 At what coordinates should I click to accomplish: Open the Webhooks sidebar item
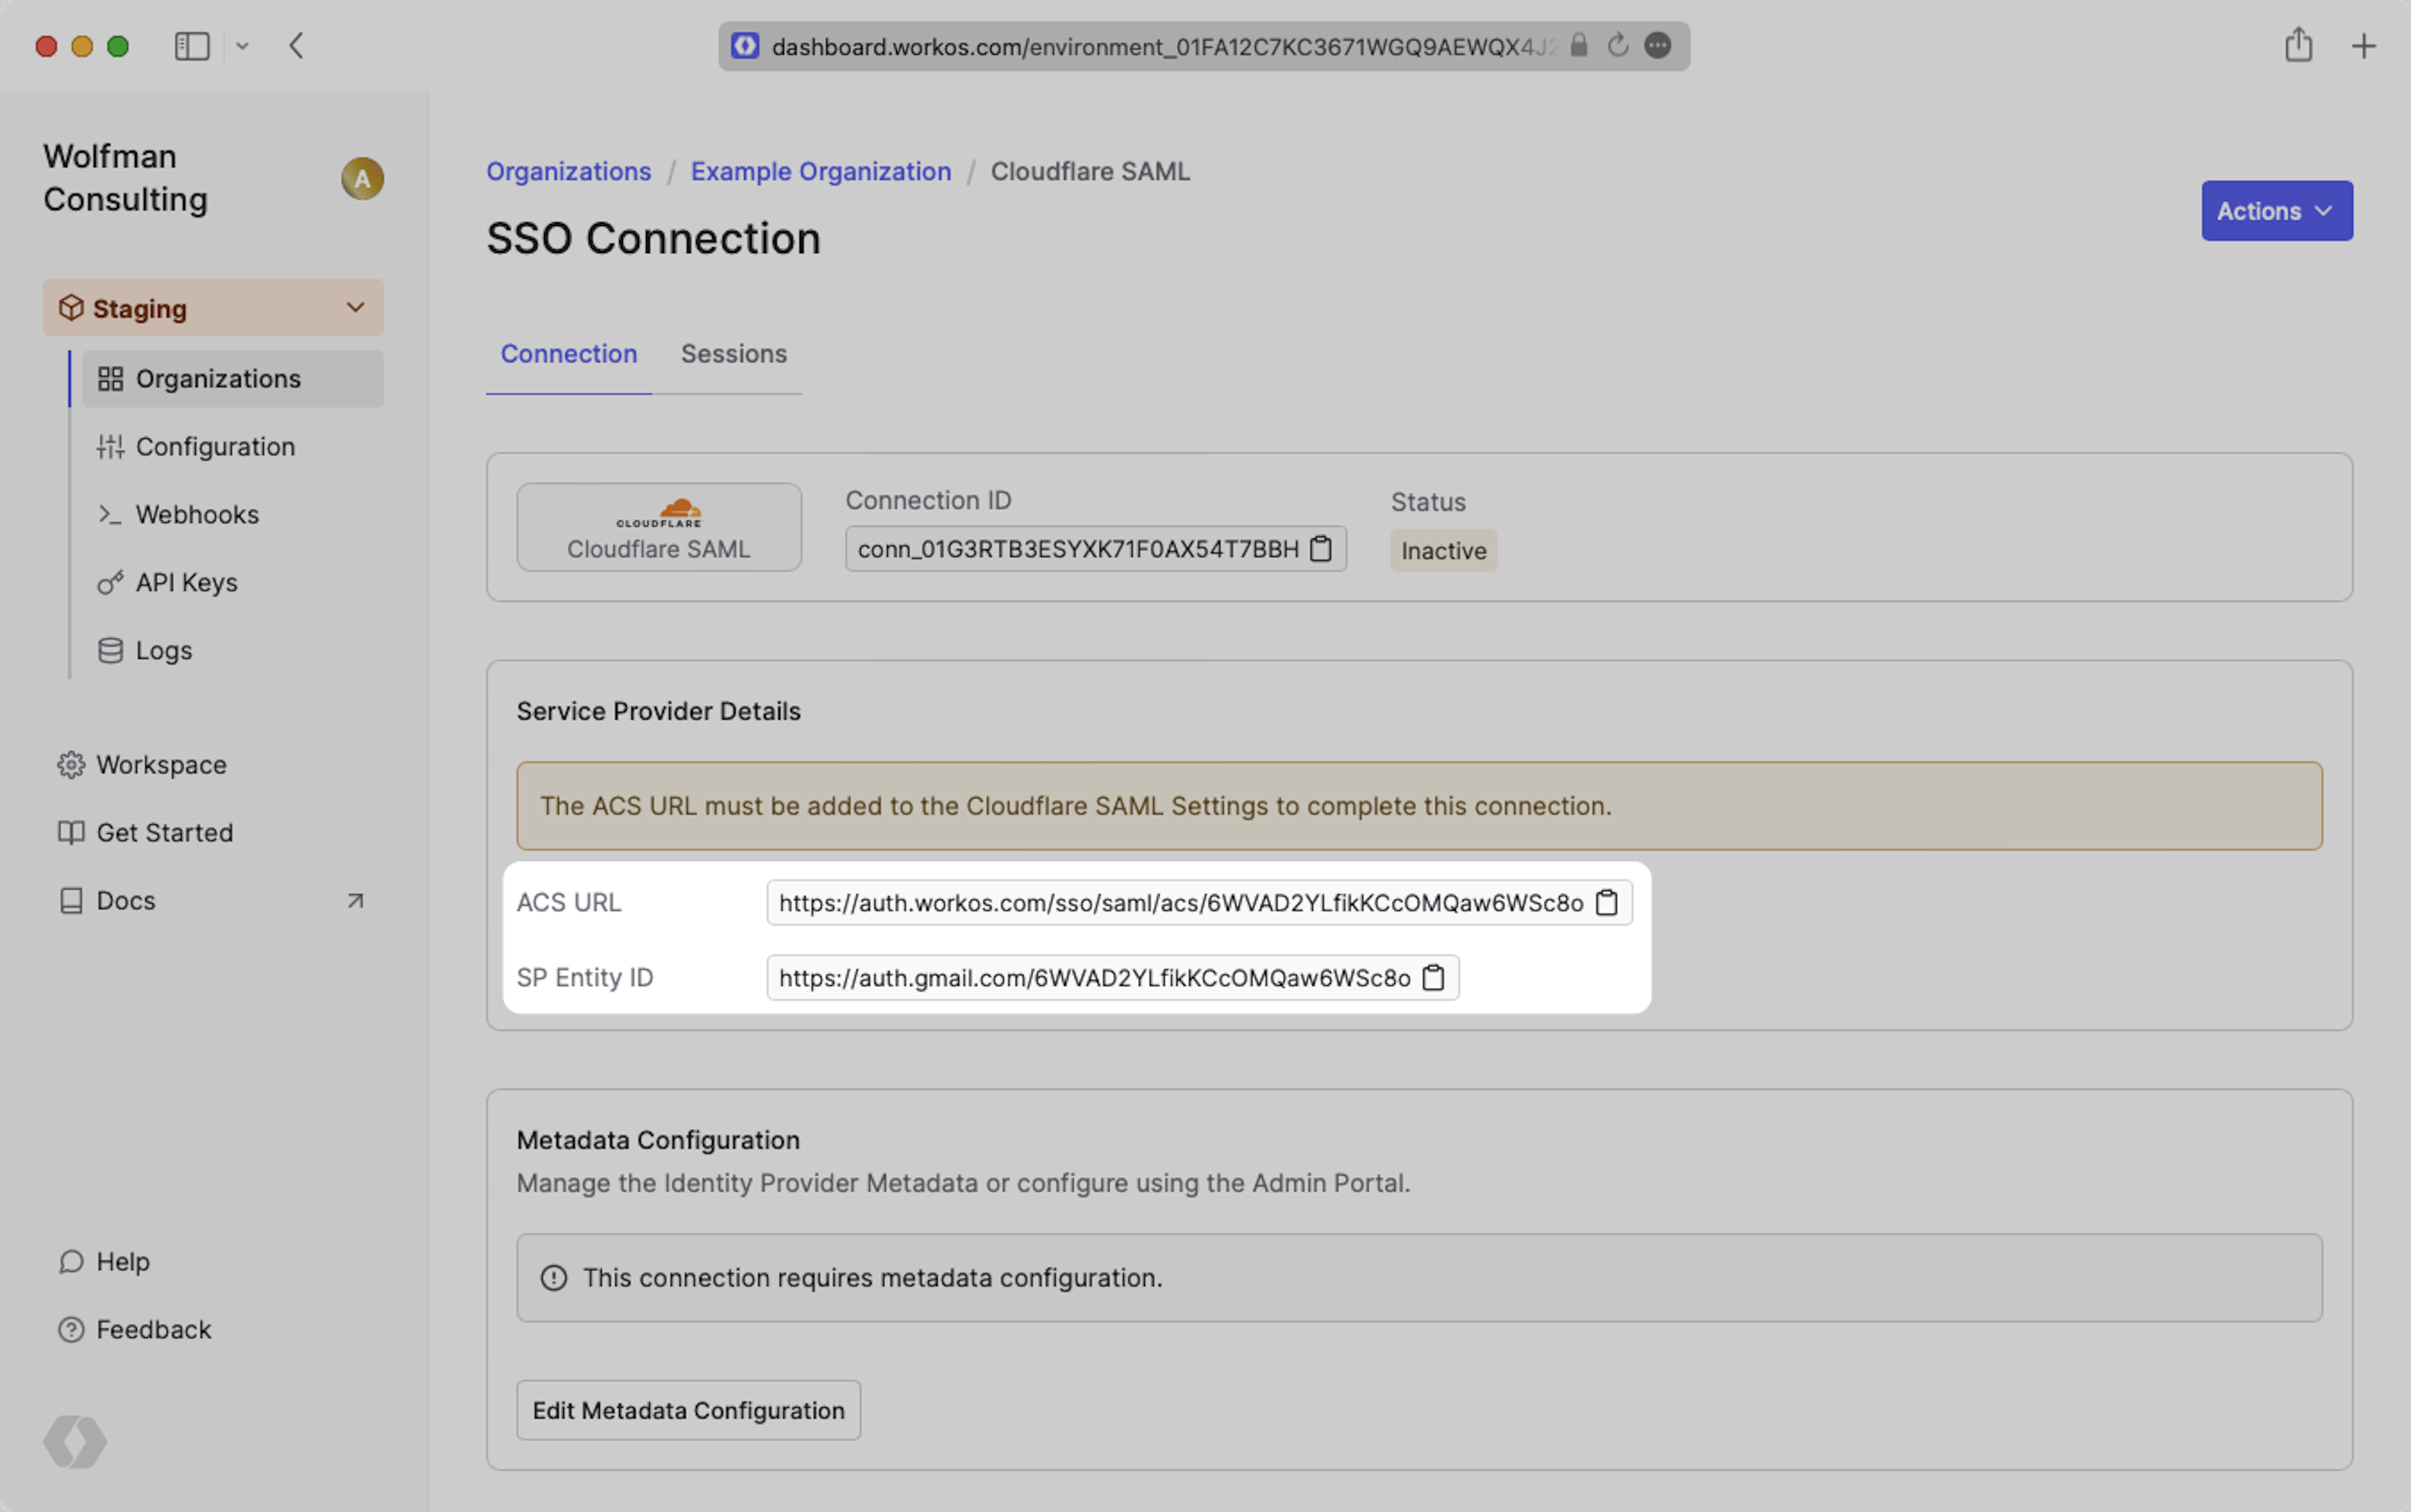tap(197, 515)
